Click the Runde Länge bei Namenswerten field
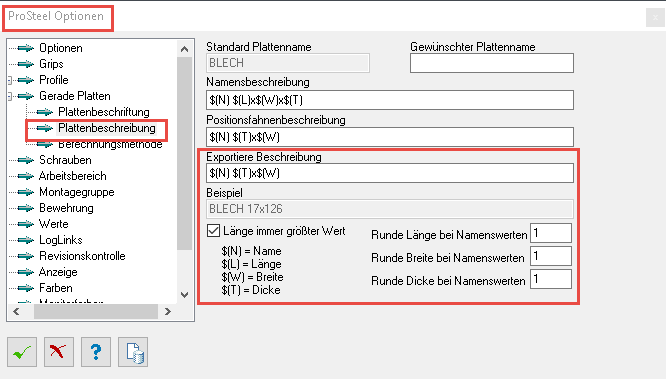 pyautogui.click(x=551, y=233)
